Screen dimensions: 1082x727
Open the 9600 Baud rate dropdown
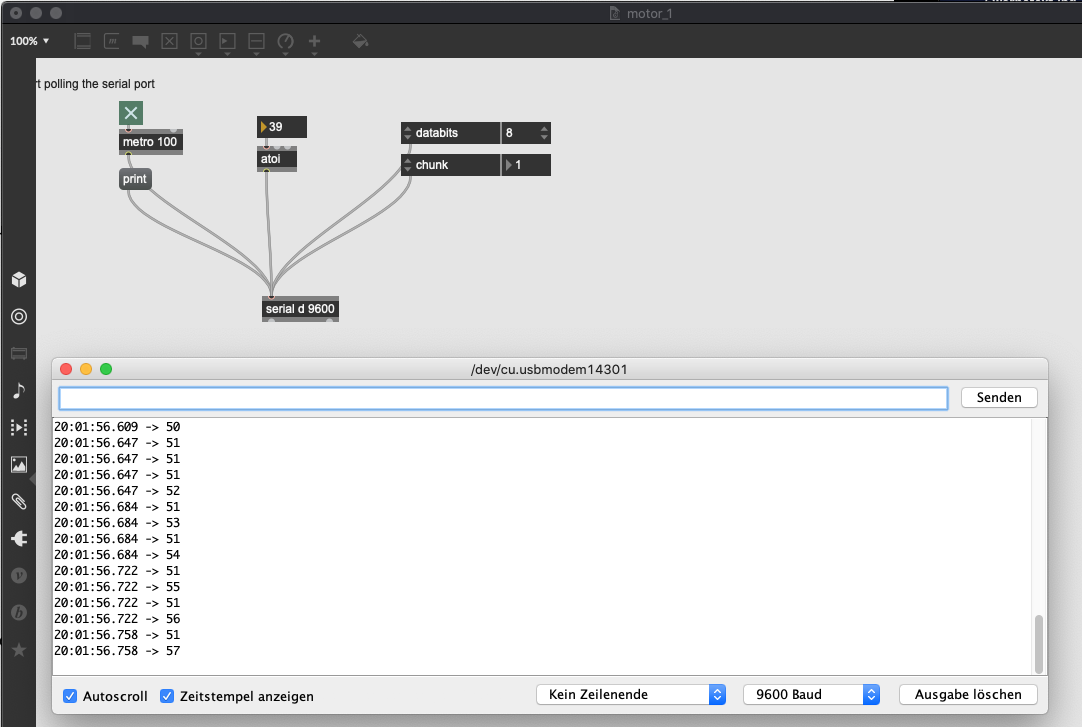tap(811, 695)
